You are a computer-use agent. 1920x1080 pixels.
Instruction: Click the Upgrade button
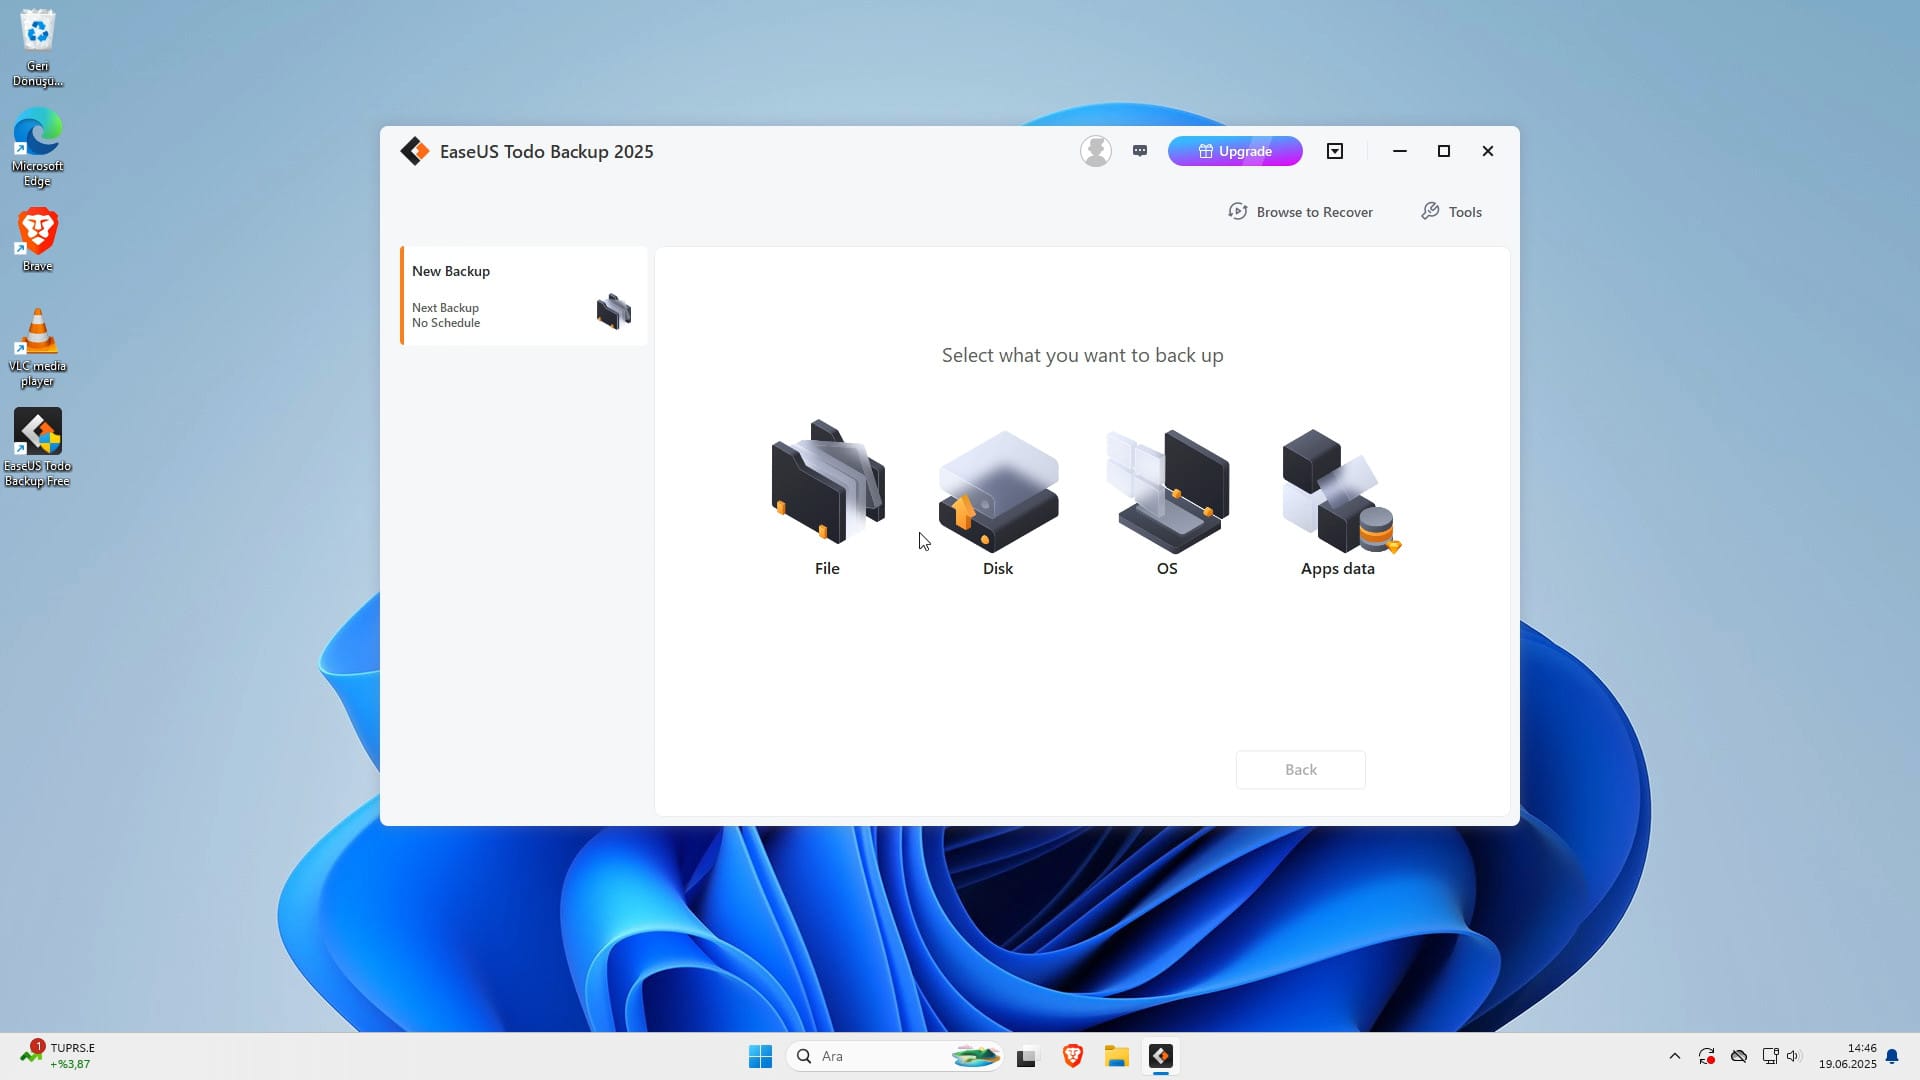[x=1235, y=151]
